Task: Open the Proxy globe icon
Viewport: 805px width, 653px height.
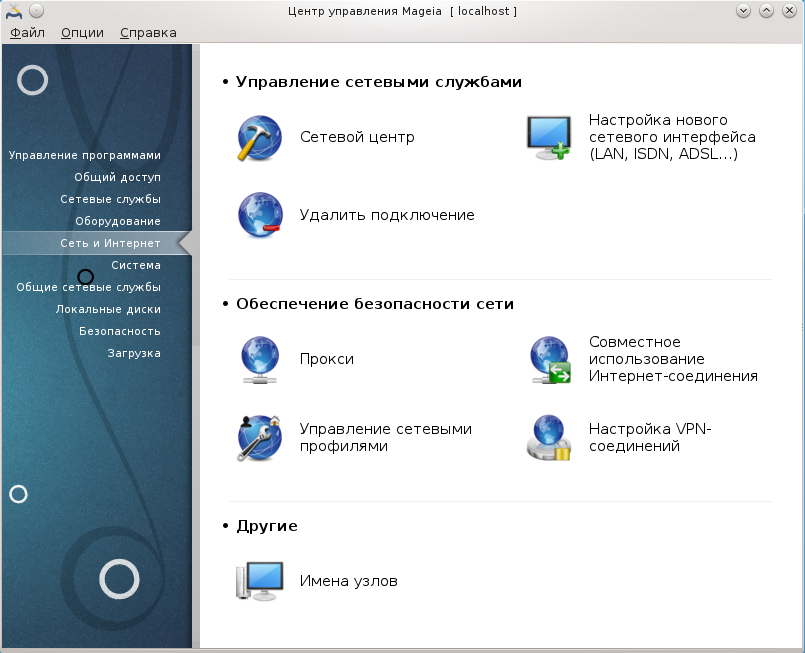Action: coord(260,359)
